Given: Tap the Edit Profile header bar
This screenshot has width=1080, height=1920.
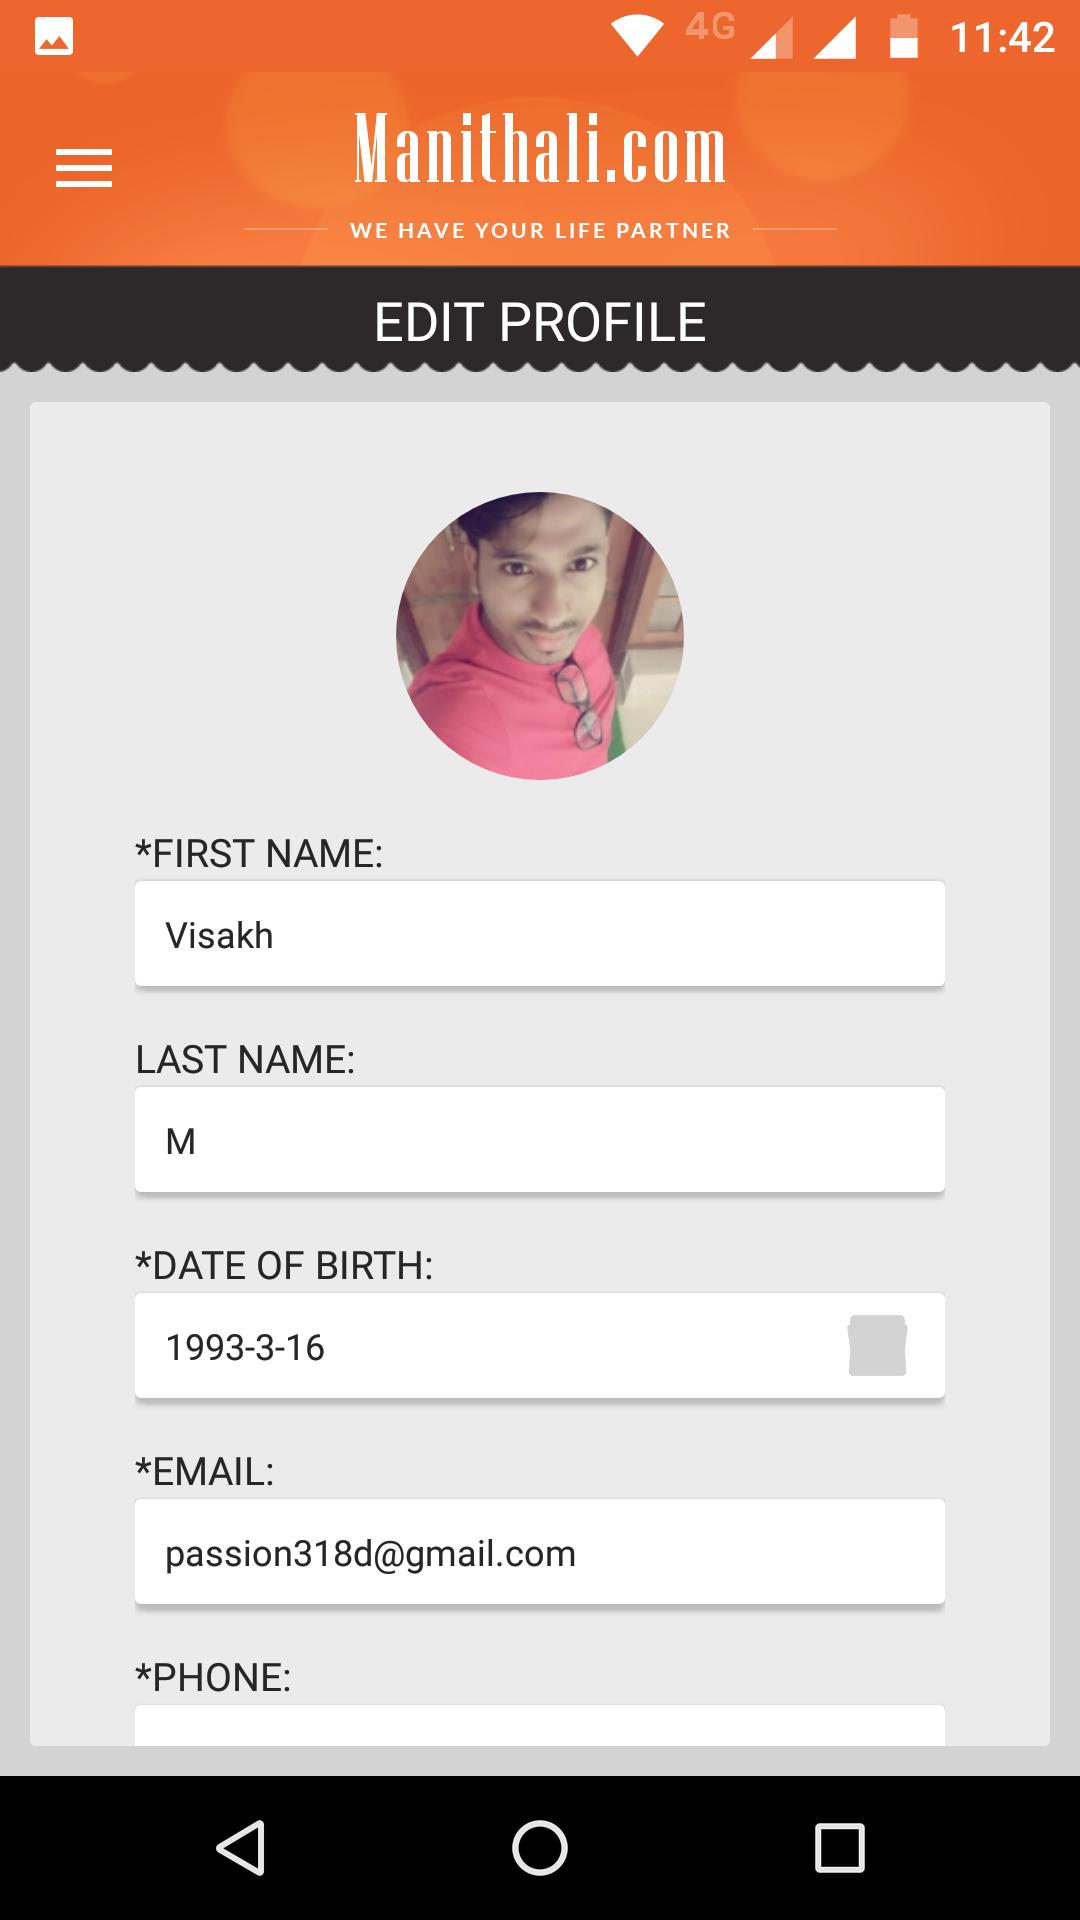Looking at the screenshot, I should tap(540, 322).
